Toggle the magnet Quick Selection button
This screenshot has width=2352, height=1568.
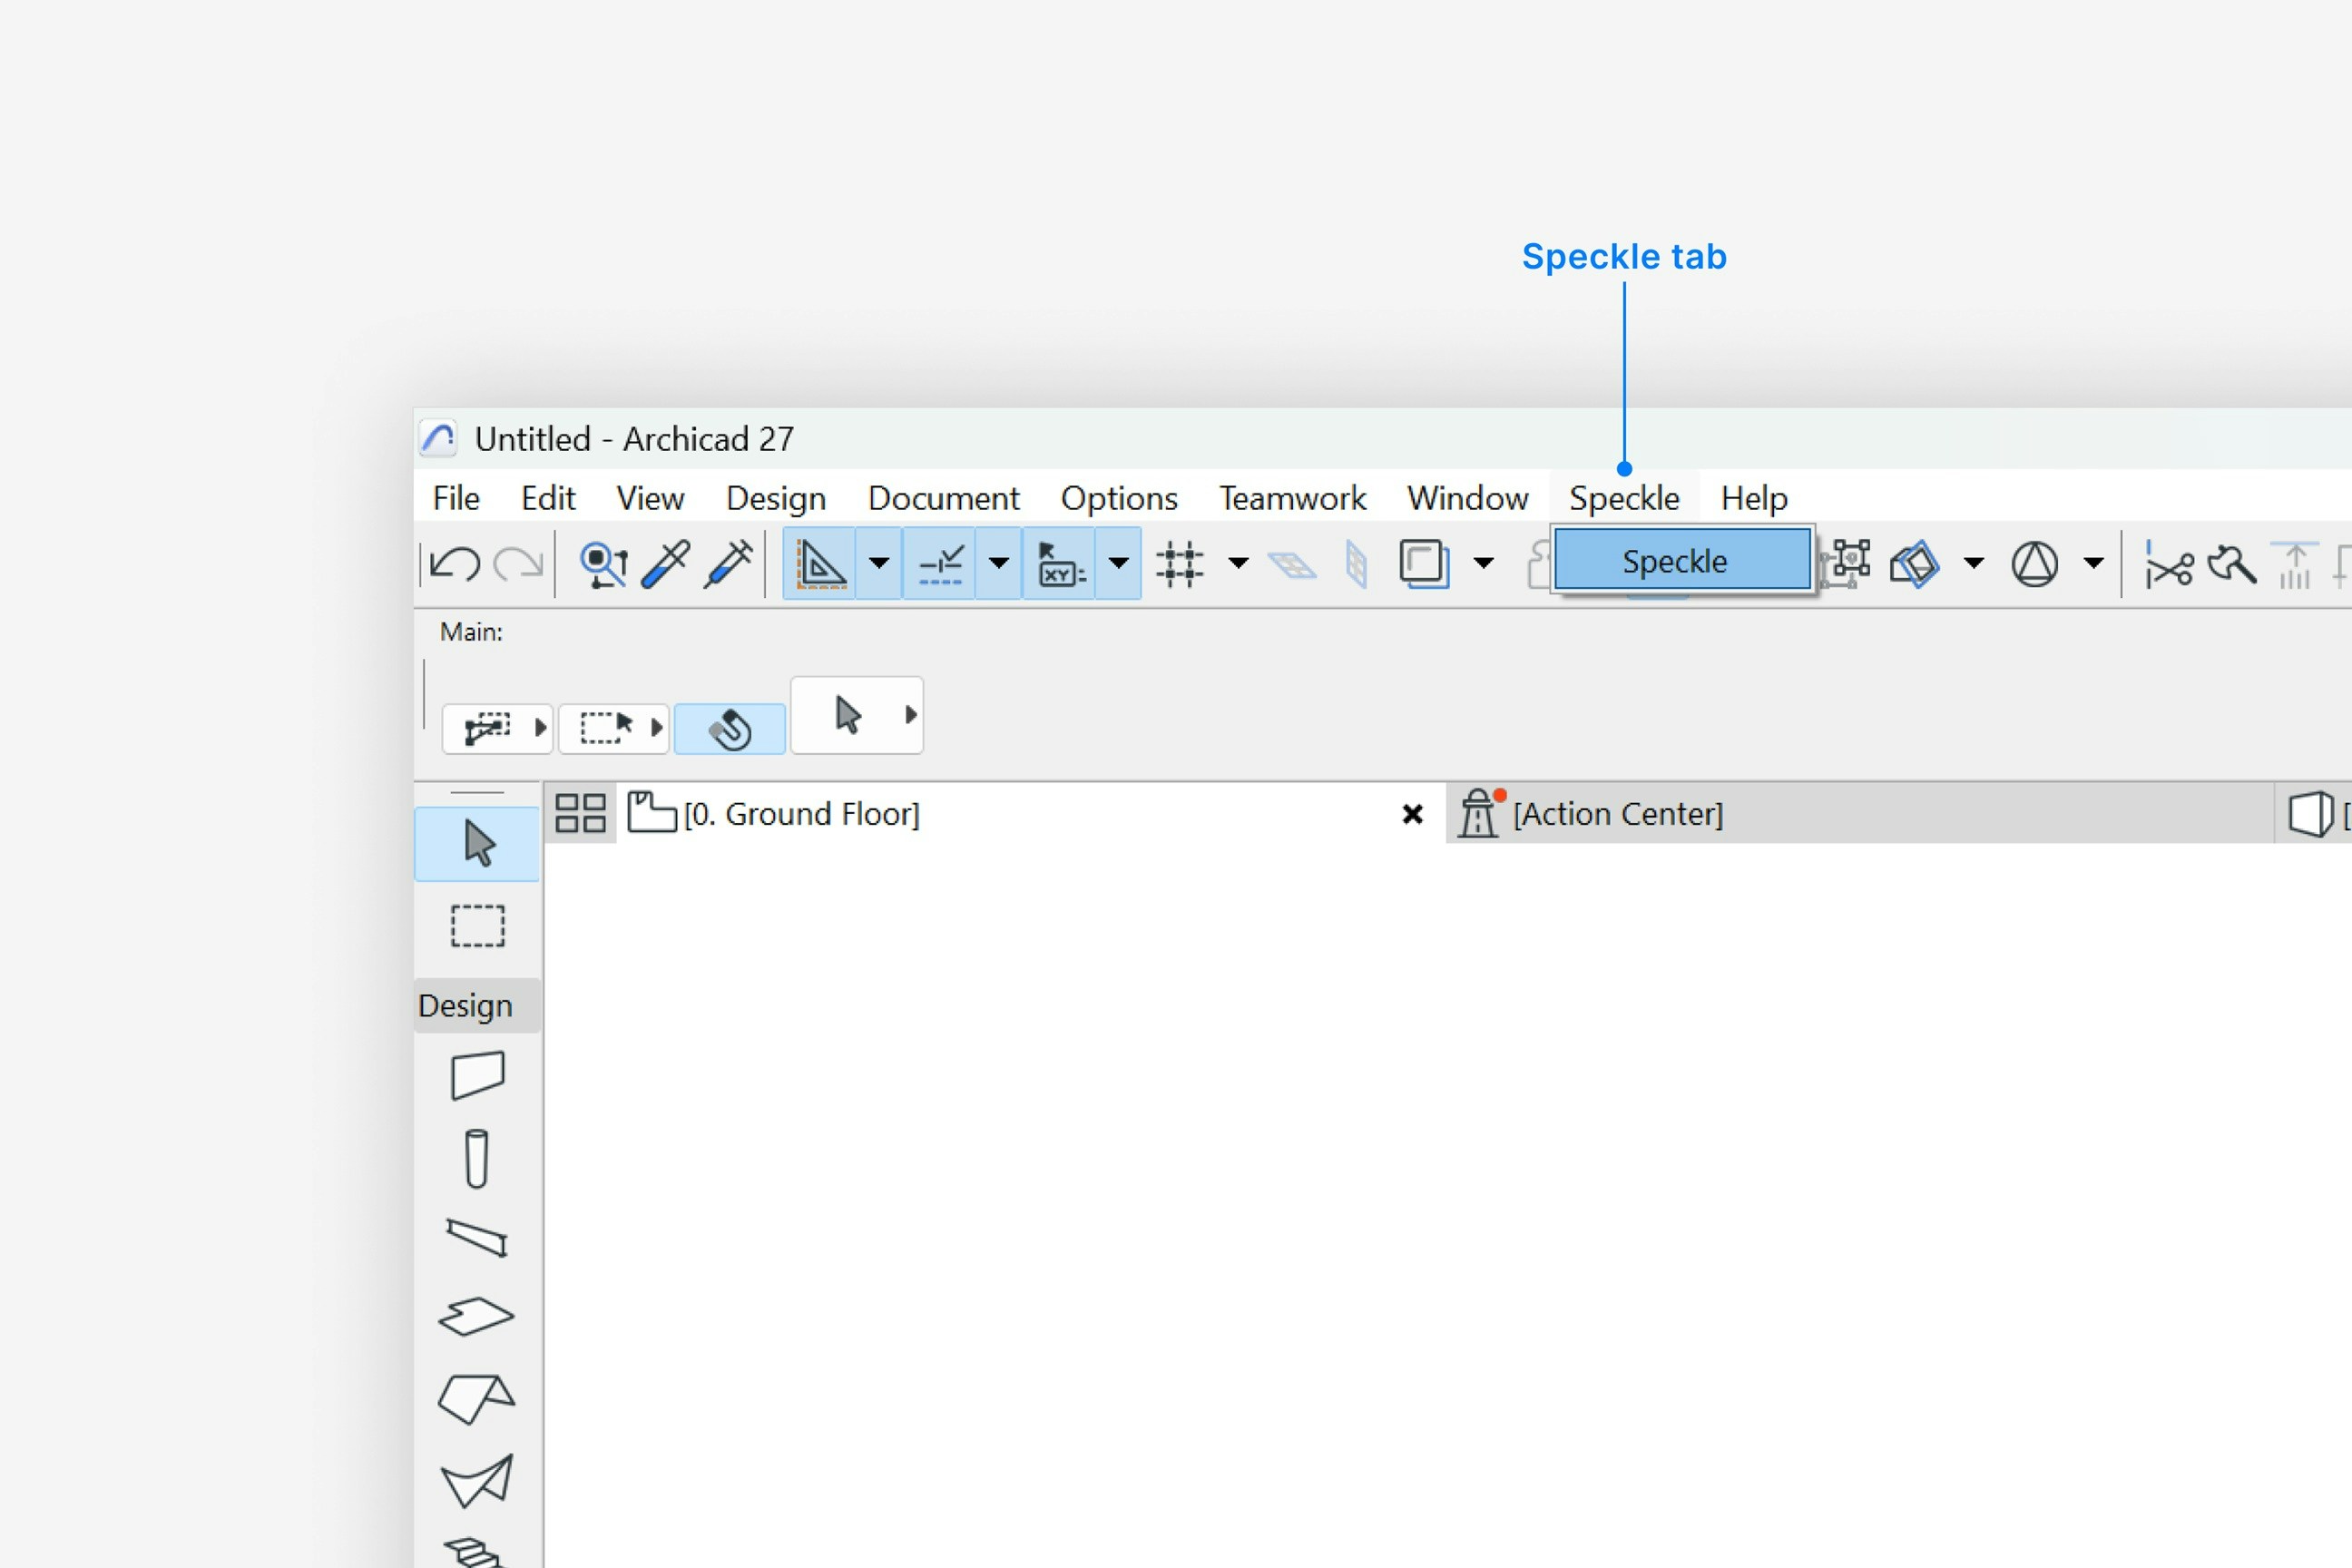[x=730, y=728]
